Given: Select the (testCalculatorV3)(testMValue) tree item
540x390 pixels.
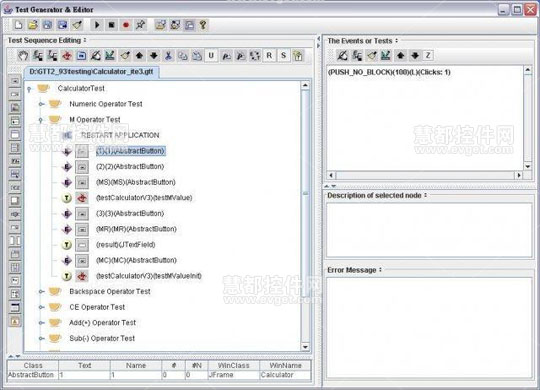Looking at the screenshot, I should click(x=144, y=198).
